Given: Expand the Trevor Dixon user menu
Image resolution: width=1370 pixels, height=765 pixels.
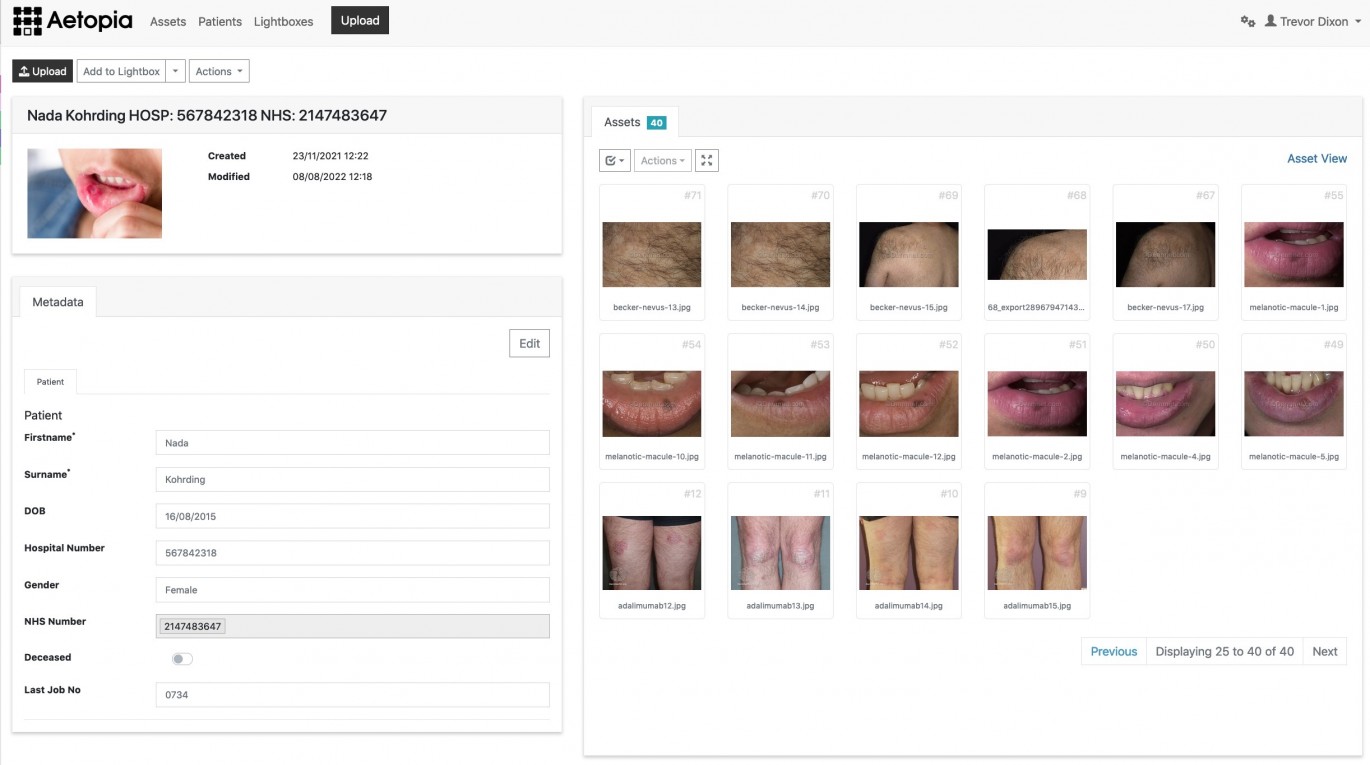Looking at the screenshot, I should tap(1319, 21).
